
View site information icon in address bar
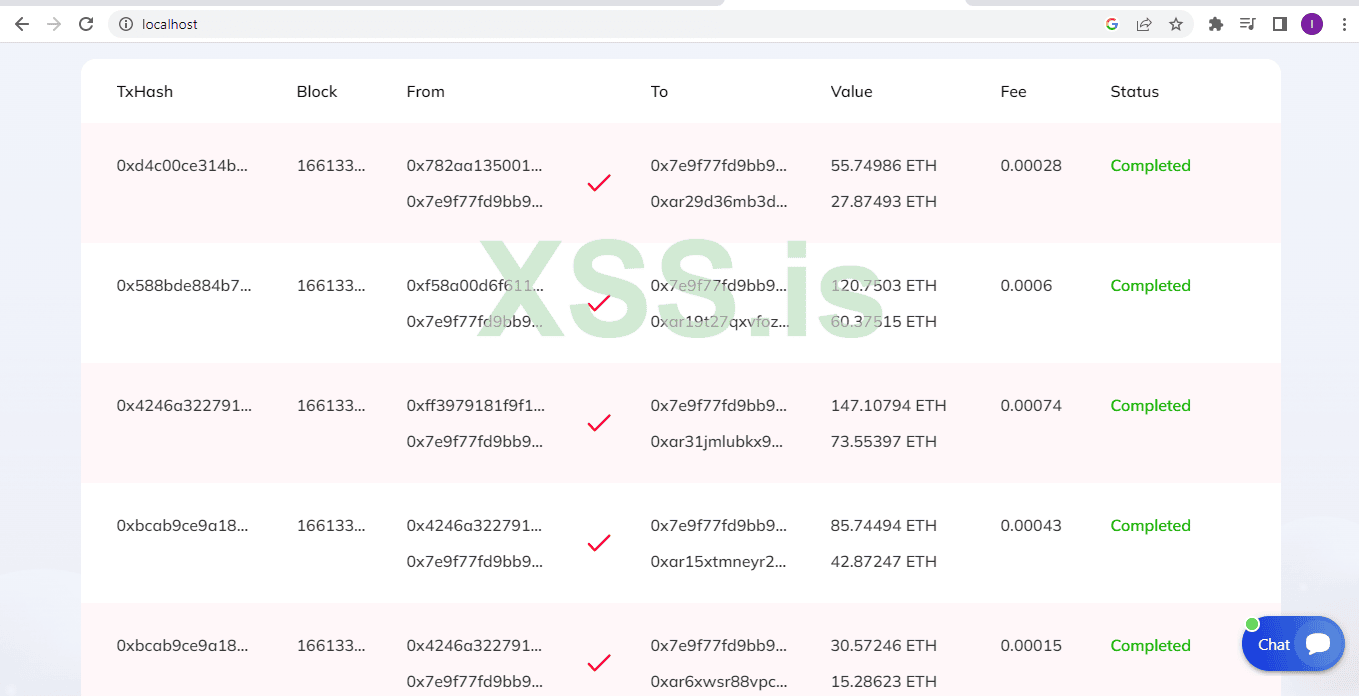click(x=126, y=24)
